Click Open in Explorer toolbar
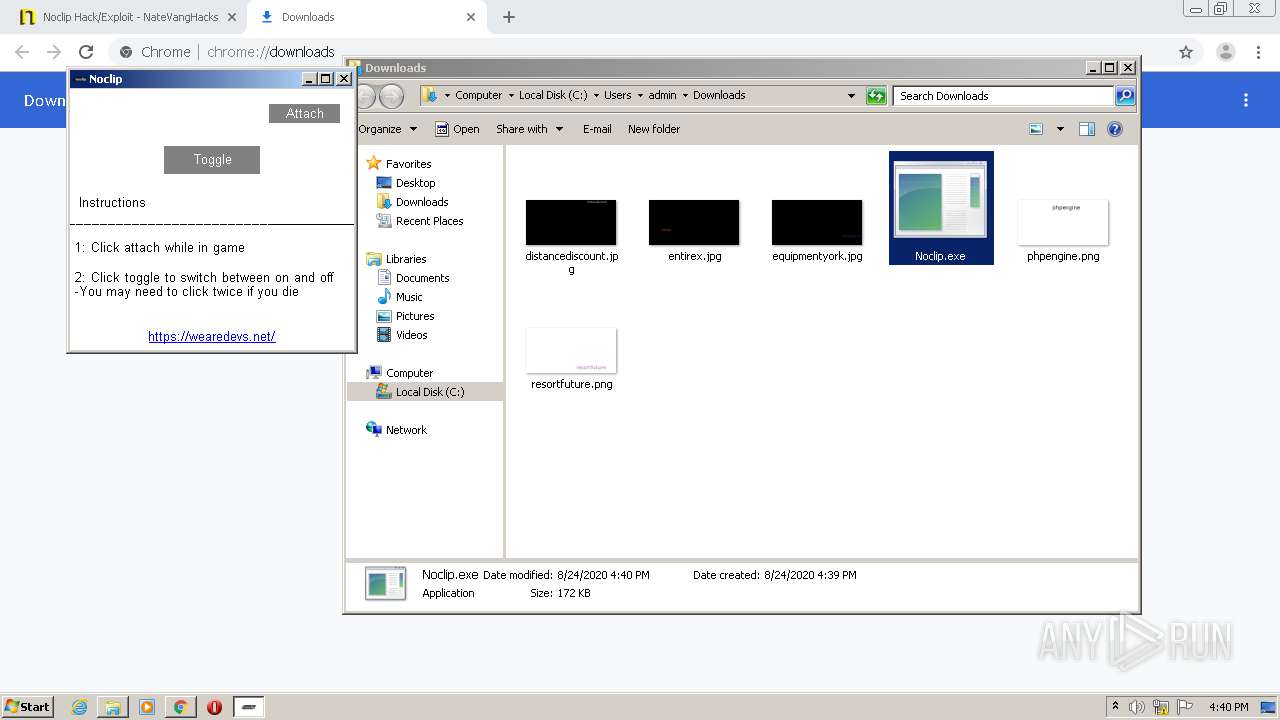Image resolution: width=1280 pixels, height=720 pixels. click(457, 129)
